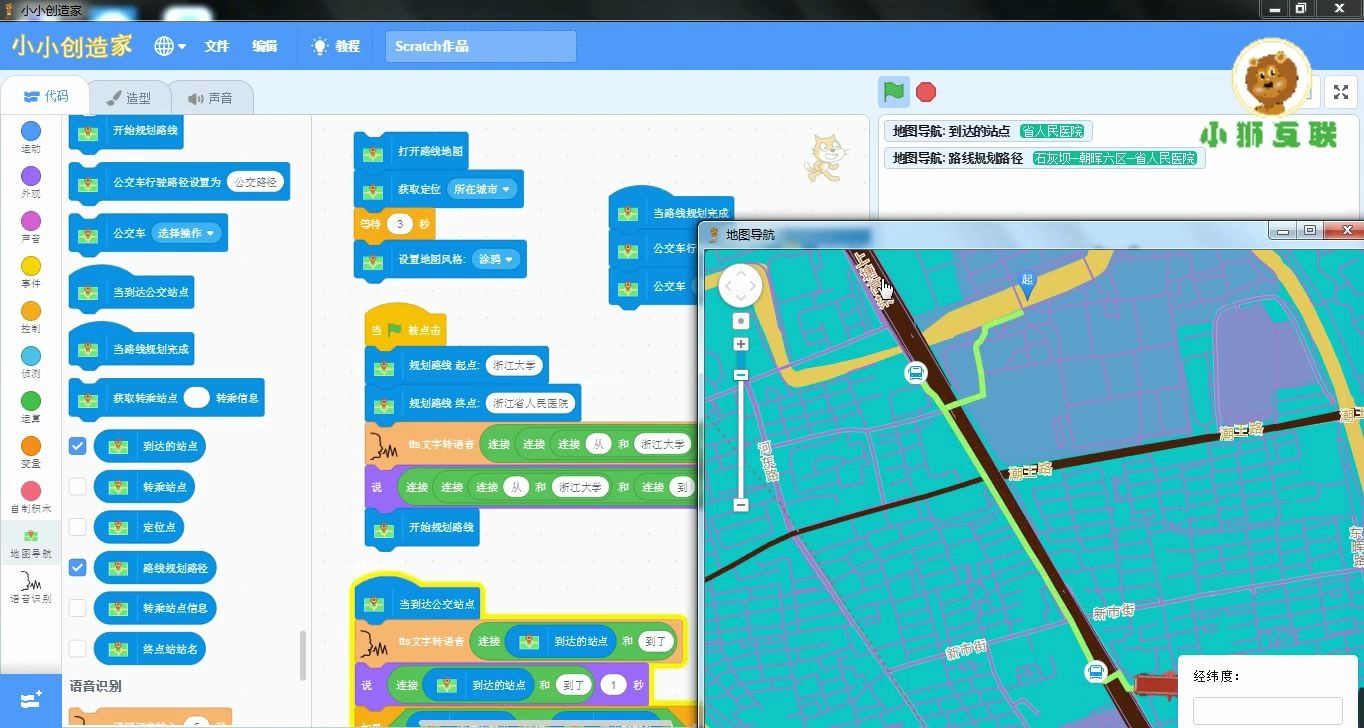The image size is (1364, 728).
Task: Select the 侦测 block category
Action: pos(31,362)
